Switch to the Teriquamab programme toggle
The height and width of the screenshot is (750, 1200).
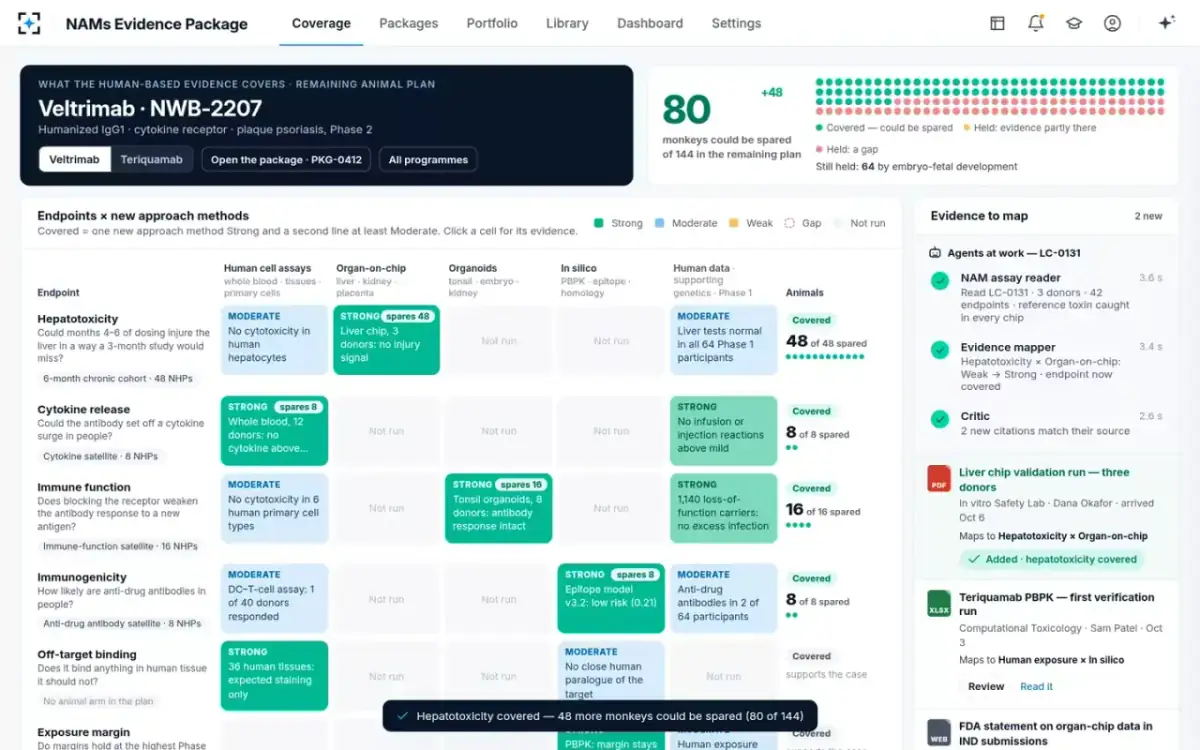pos(152,159)
